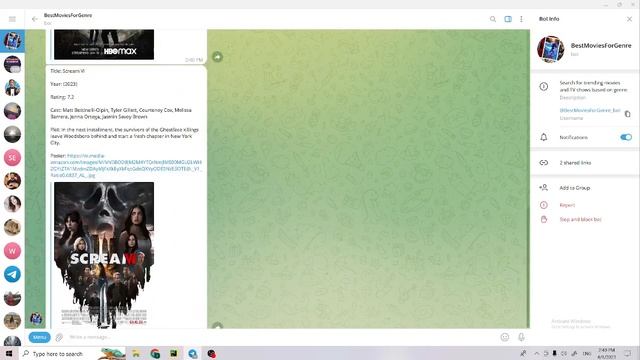Image resolution: width=640 pixels, height=360 pixels.
Task: Open the 2 shared links entry
Action: point(584,162)
